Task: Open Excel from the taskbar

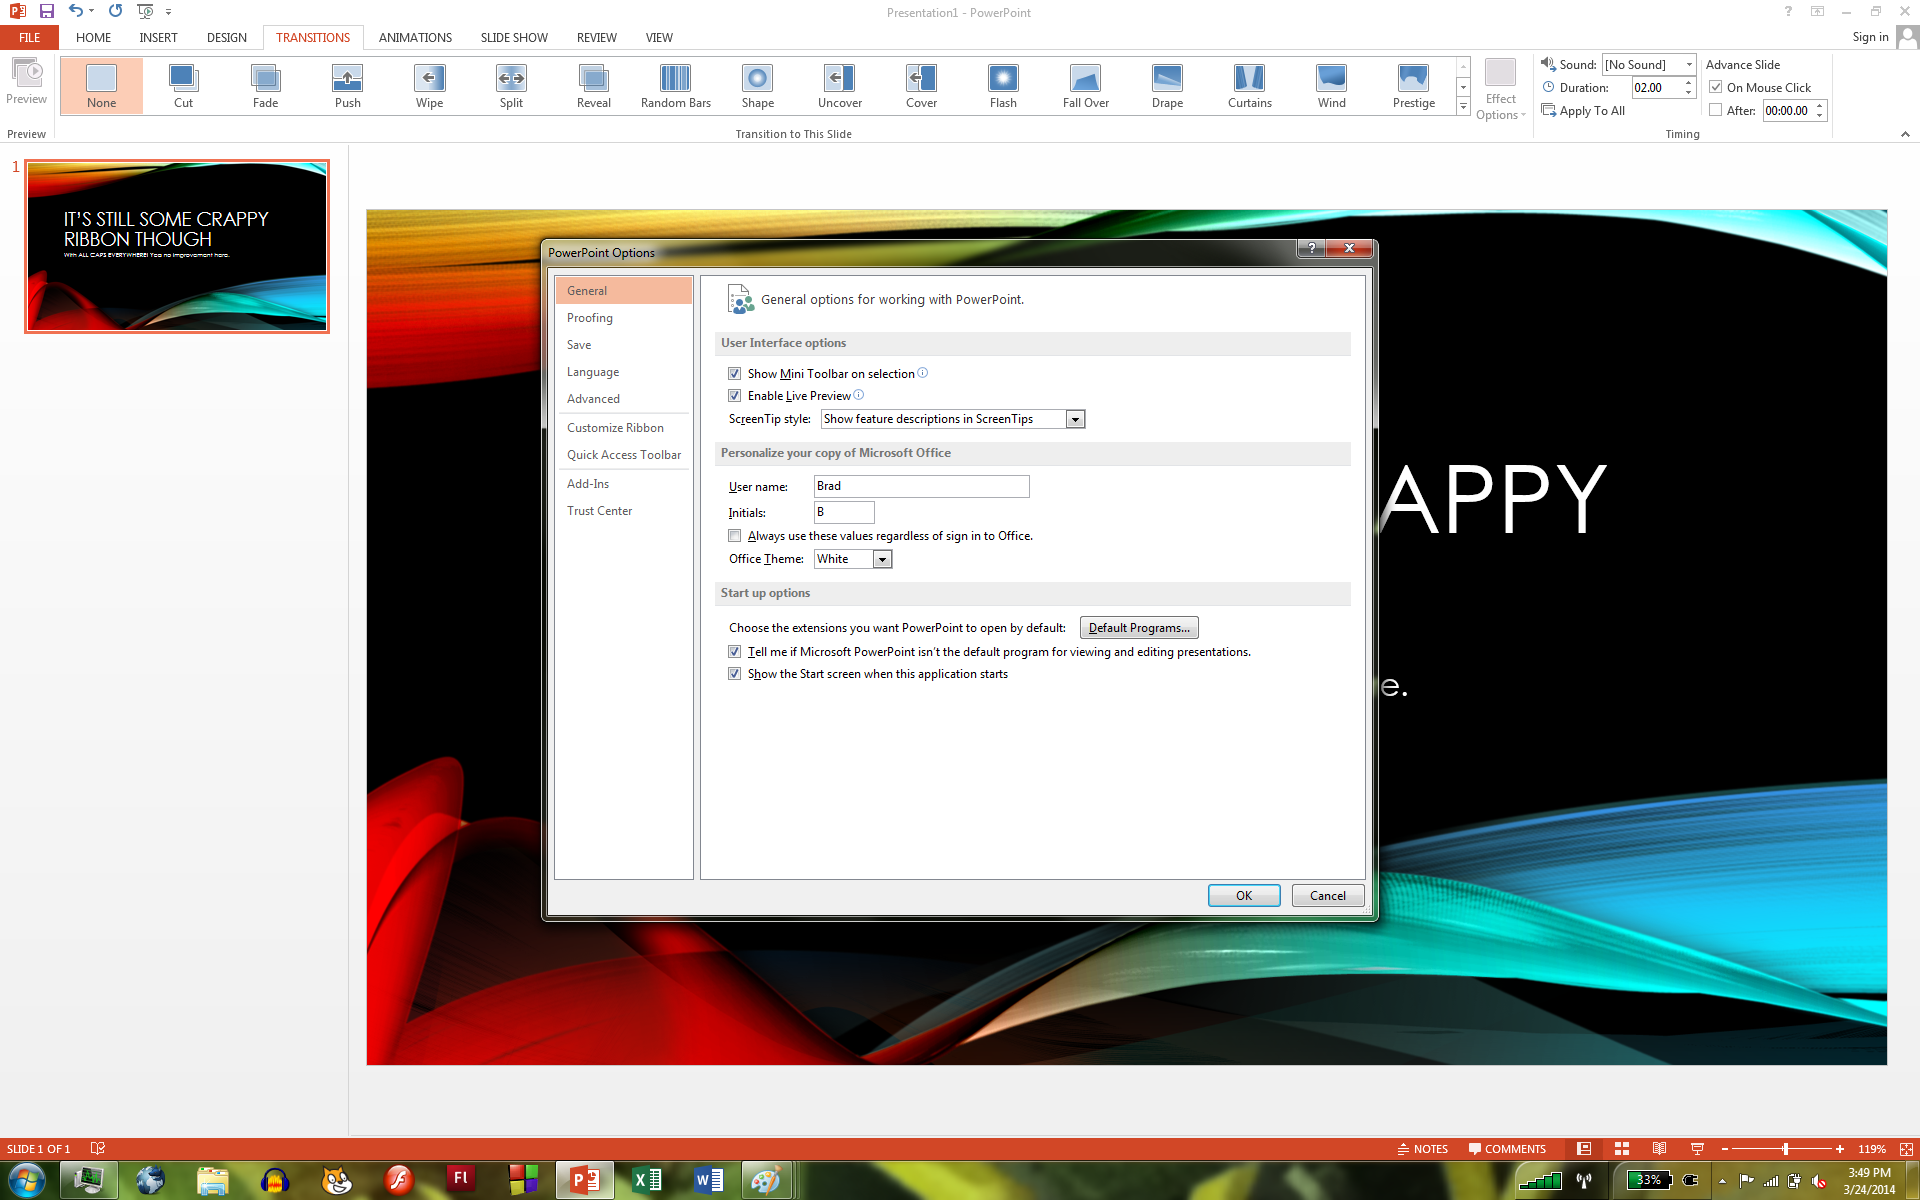Action: pos(647,1180)
